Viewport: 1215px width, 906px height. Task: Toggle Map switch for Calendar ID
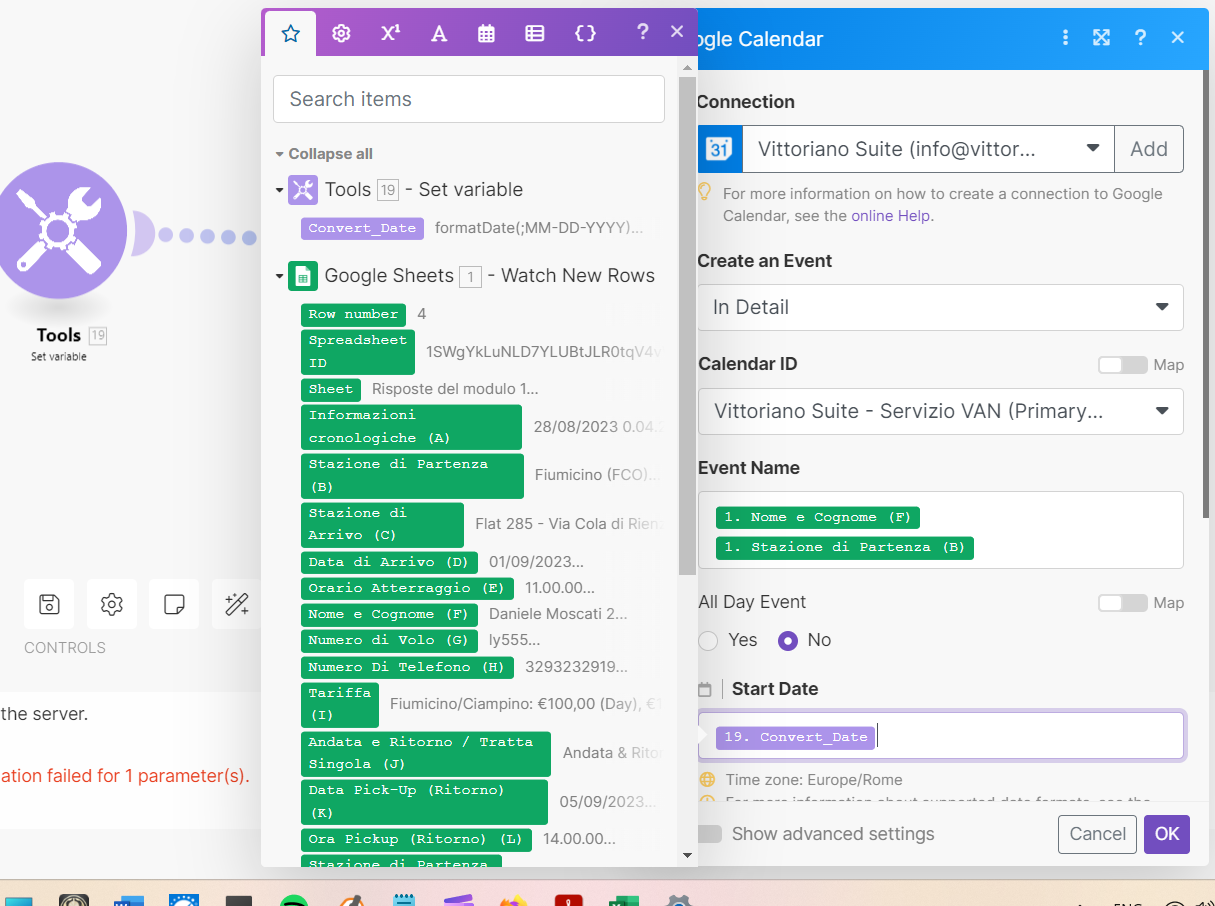click(1123, 365)
